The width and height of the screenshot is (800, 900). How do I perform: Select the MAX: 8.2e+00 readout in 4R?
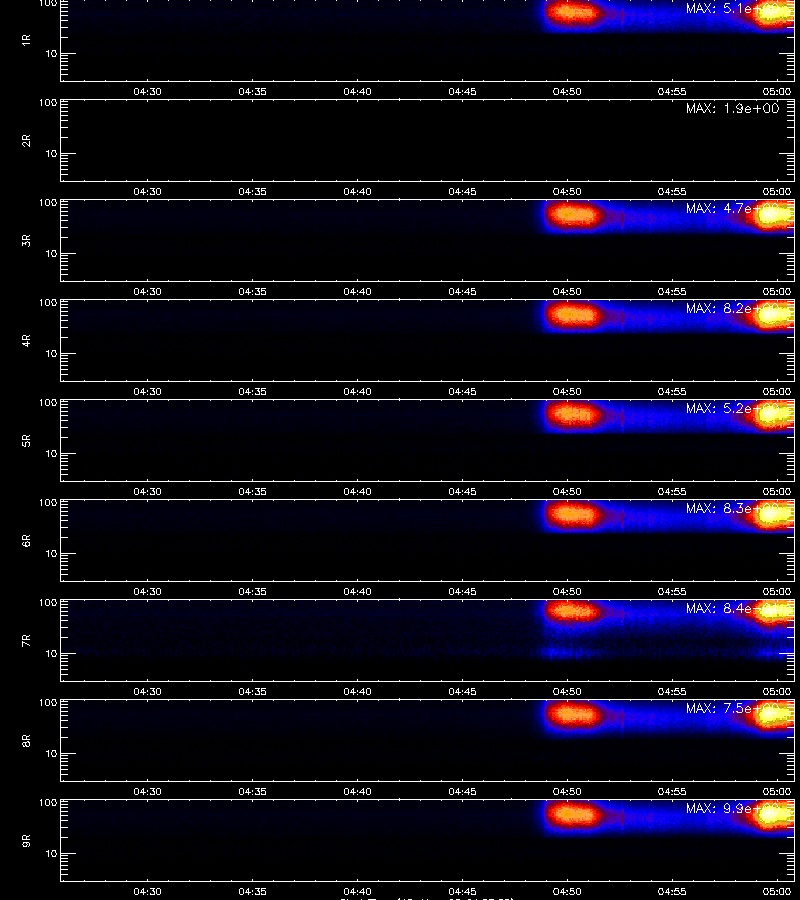tap(733, 308)
